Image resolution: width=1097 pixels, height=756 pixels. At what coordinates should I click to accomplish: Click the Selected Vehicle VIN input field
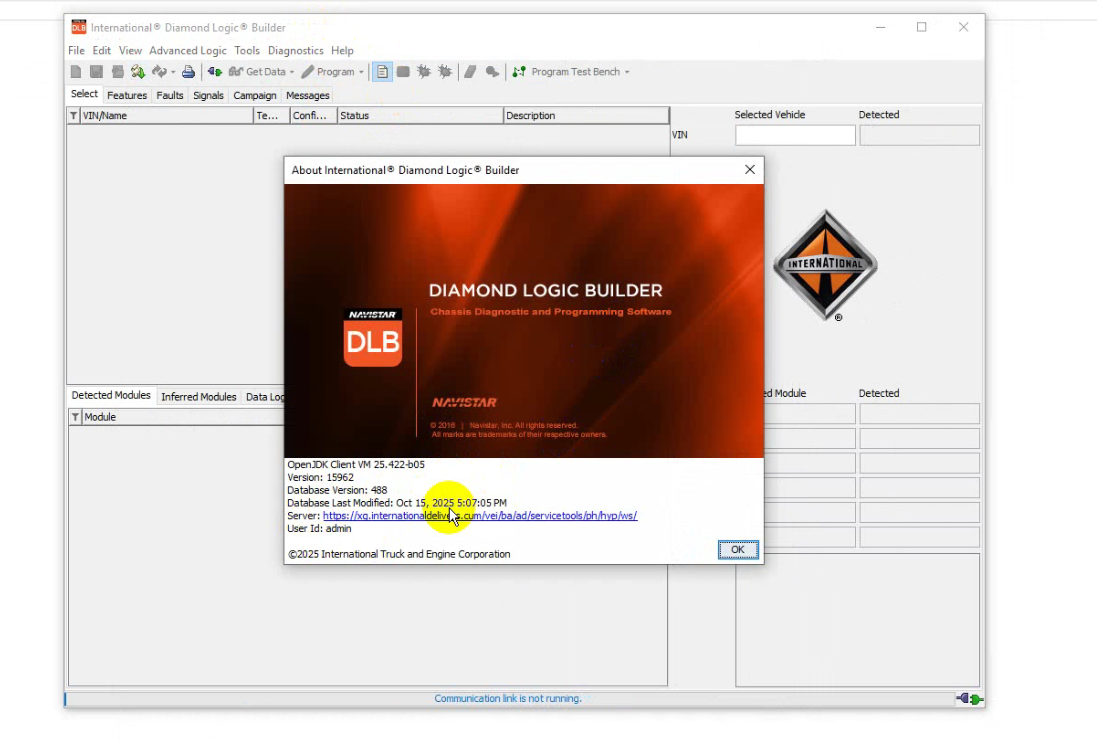[x=795, y=135]
